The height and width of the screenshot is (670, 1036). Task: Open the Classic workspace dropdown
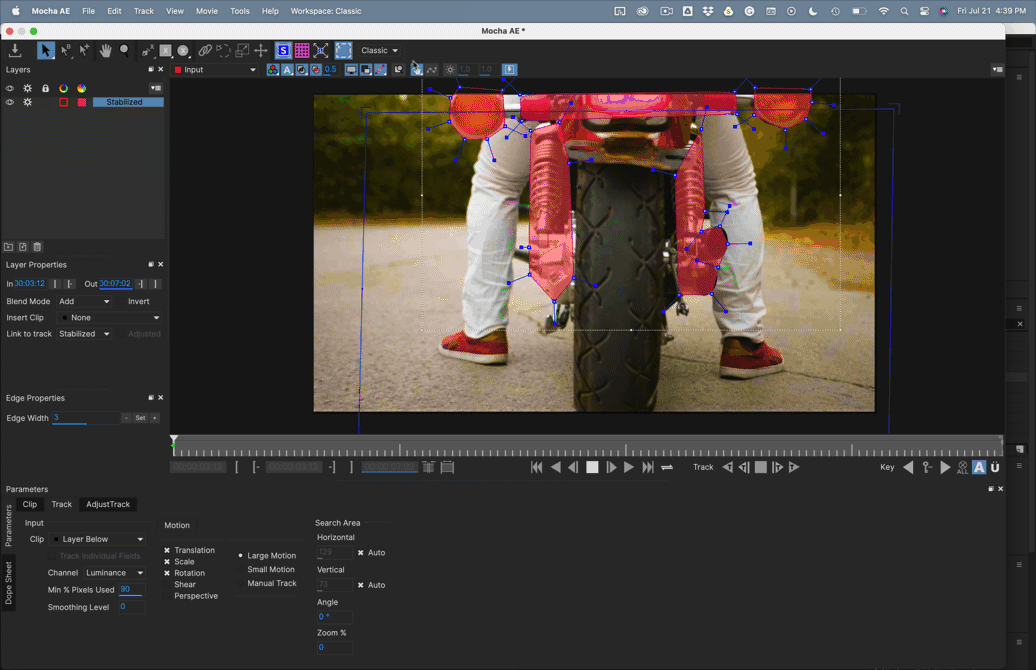point(379,50)
